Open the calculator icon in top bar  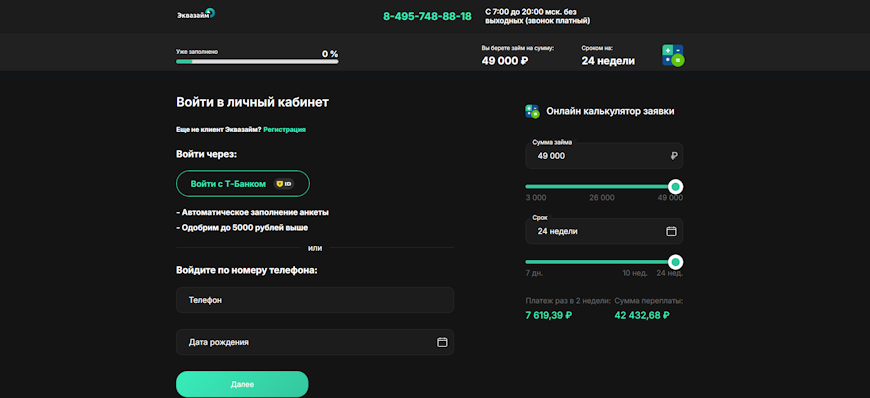click(x=673, y=56)
